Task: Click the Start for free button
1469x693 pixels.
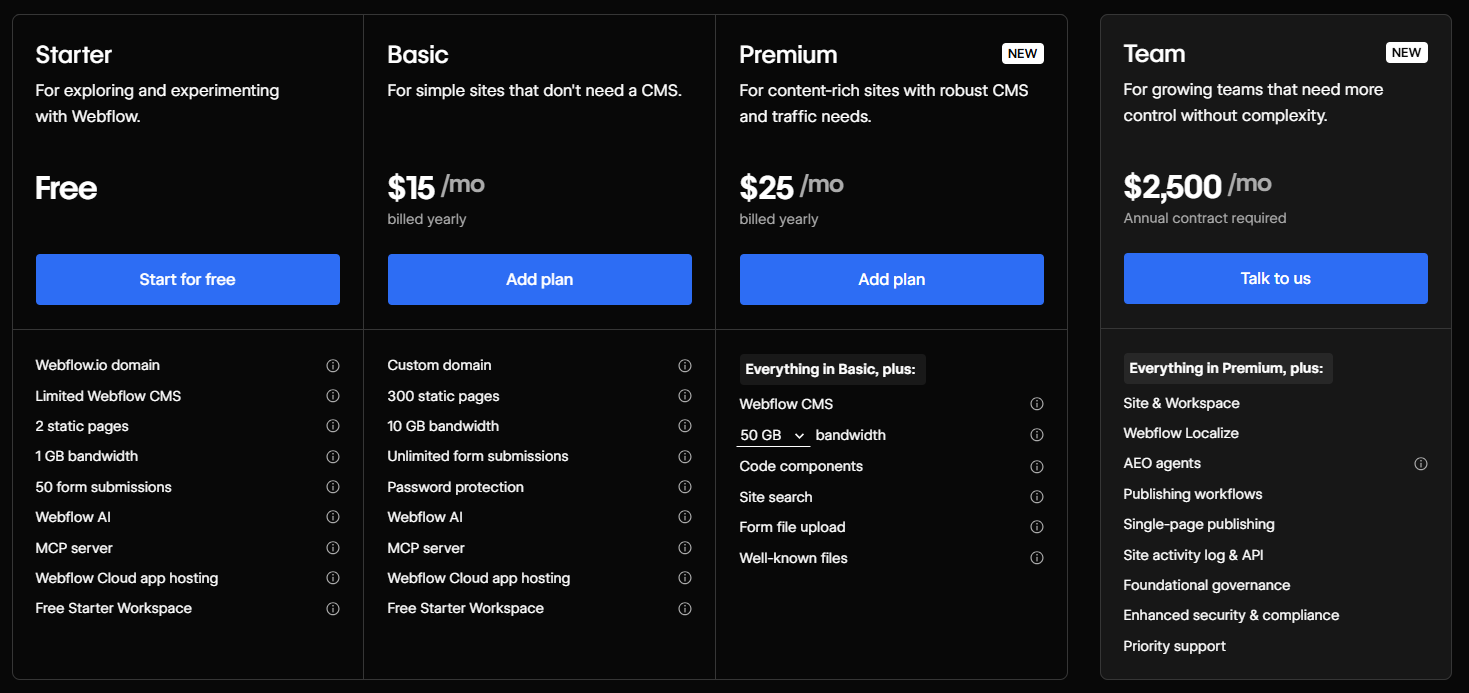Action: pyautogui.click(x=188, y=279)
